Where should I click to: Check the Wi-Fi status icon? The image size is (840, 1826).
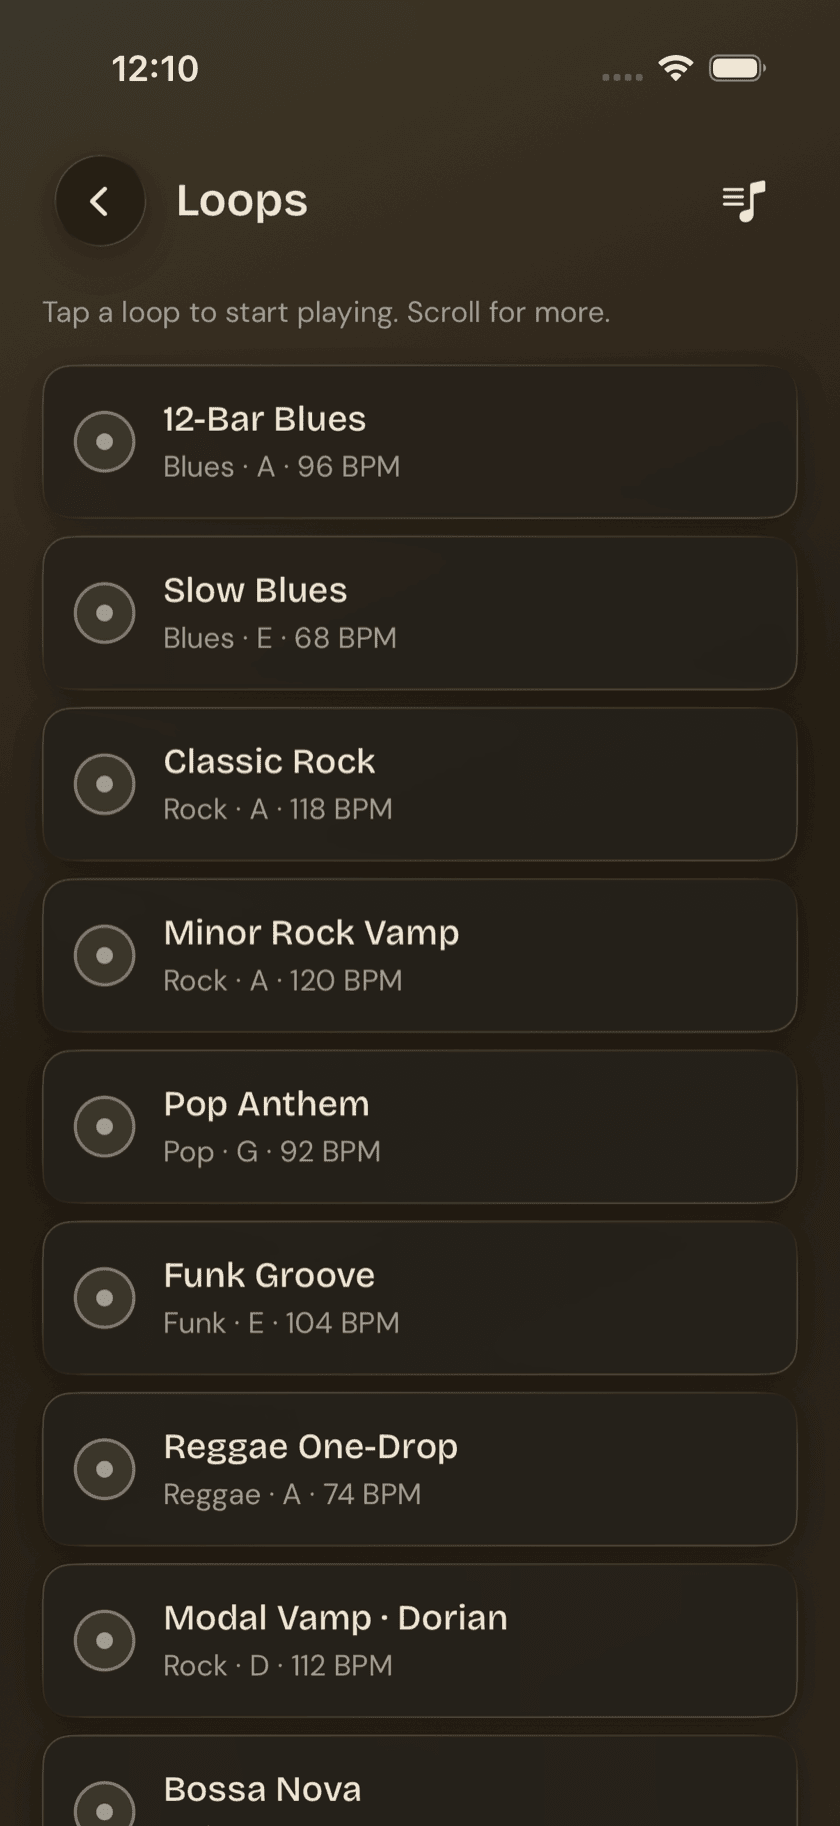676,68
